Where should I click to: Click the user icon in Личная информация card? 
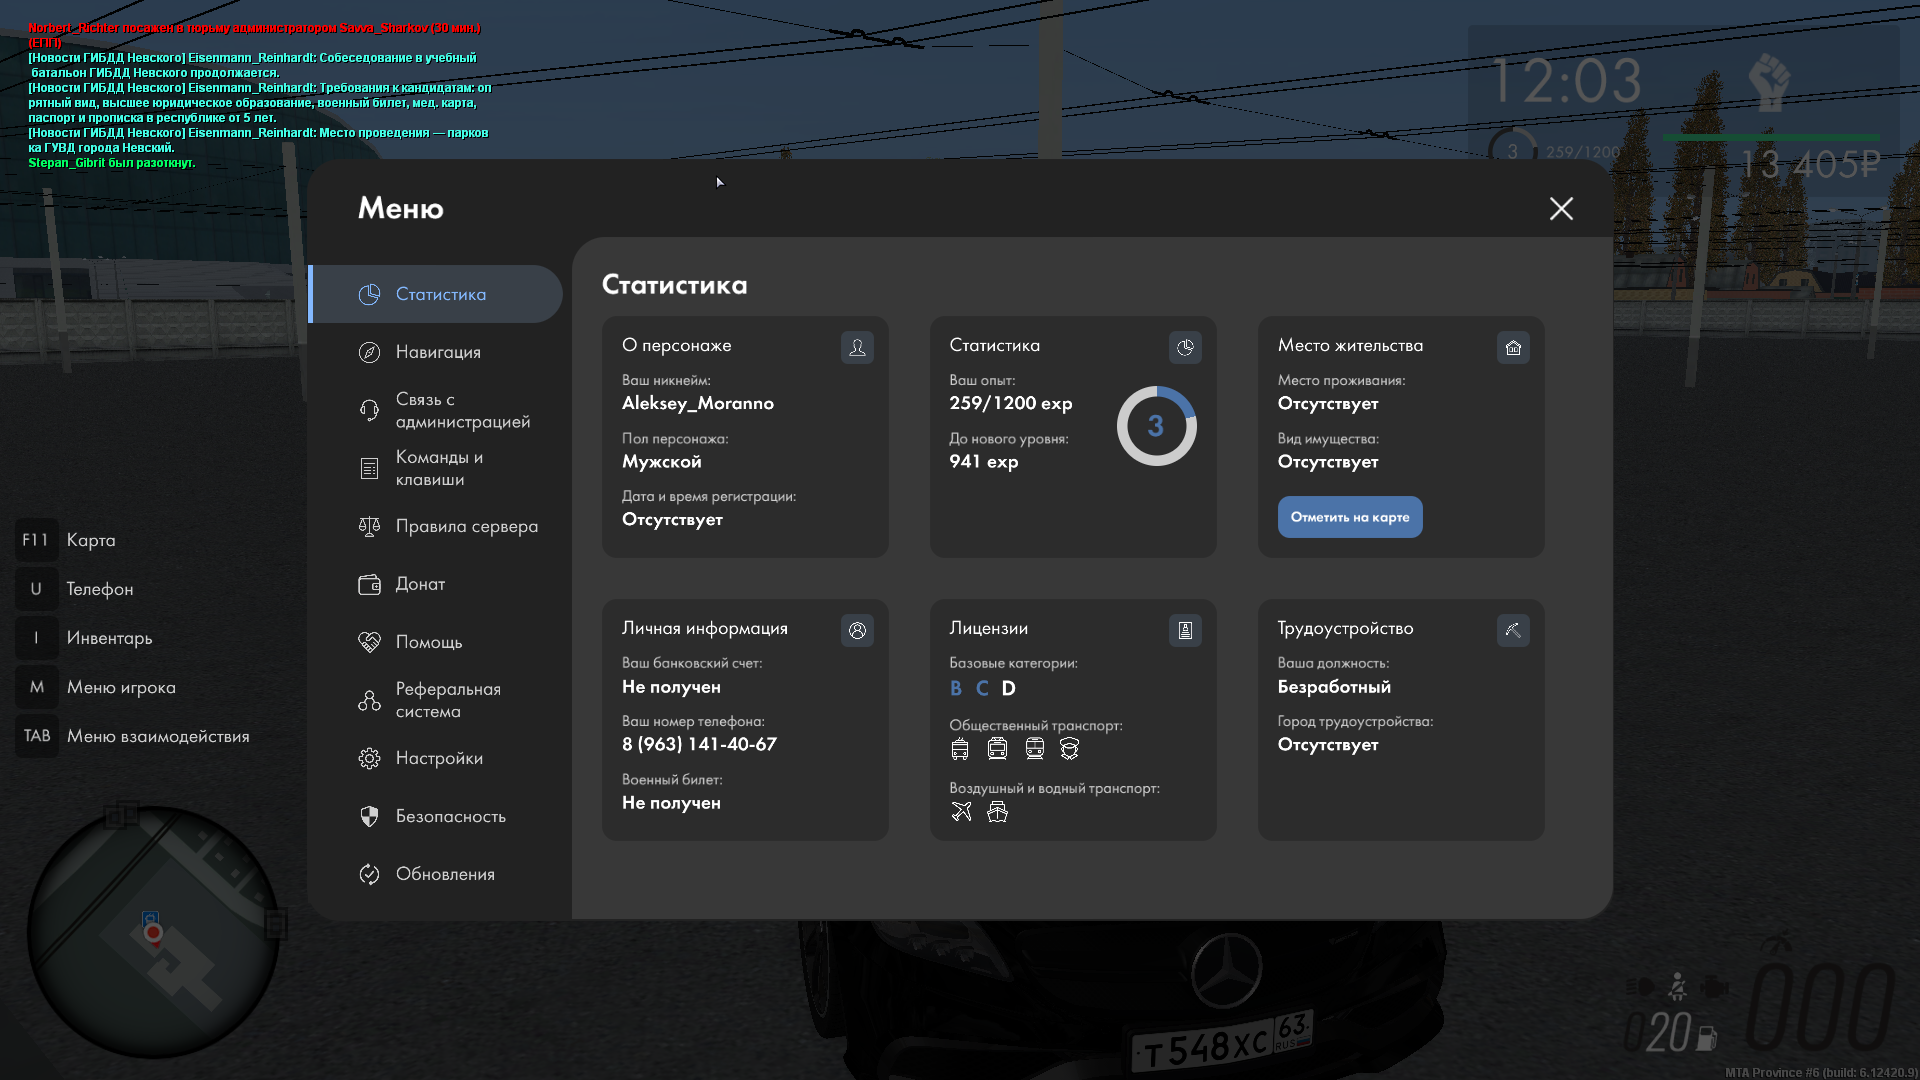pos(857,630)
